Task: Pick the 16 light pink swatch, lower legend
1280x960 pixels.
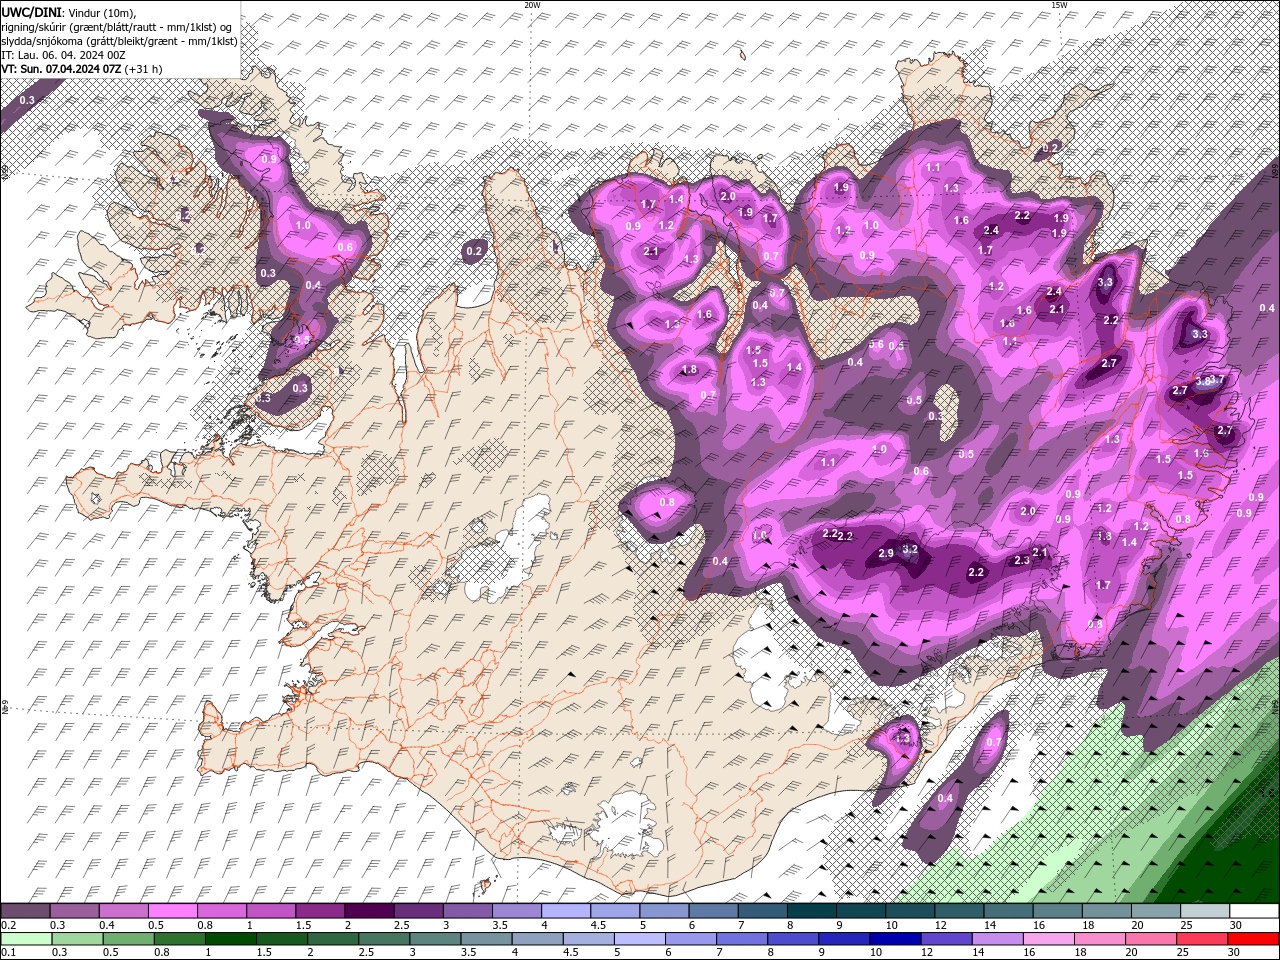Action: click(x=1049, y=939)
